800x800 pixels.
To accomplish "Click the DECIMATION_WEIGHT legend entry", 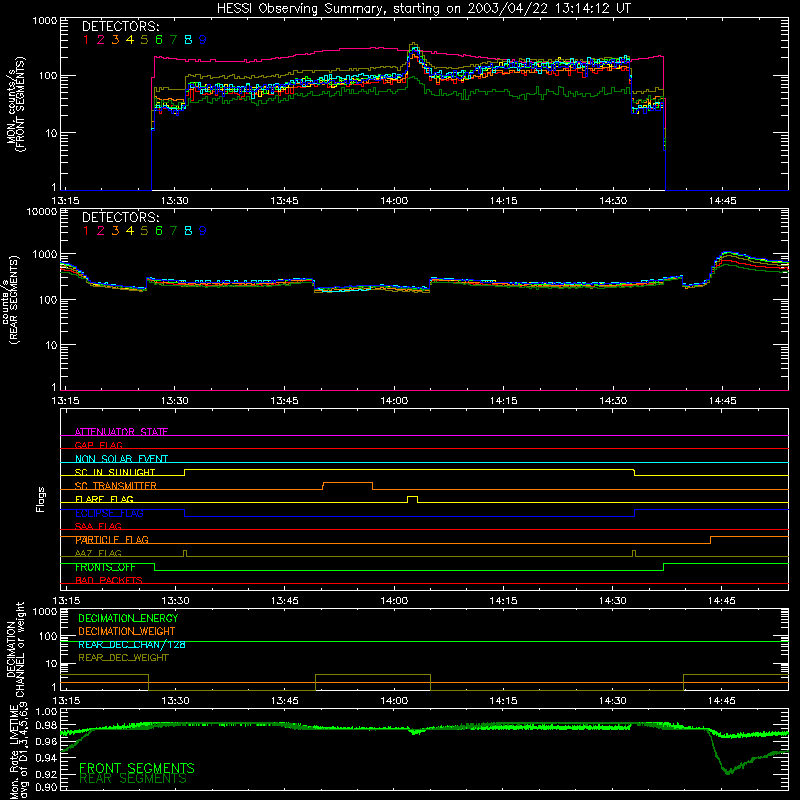I will click(x=127, y=631).
